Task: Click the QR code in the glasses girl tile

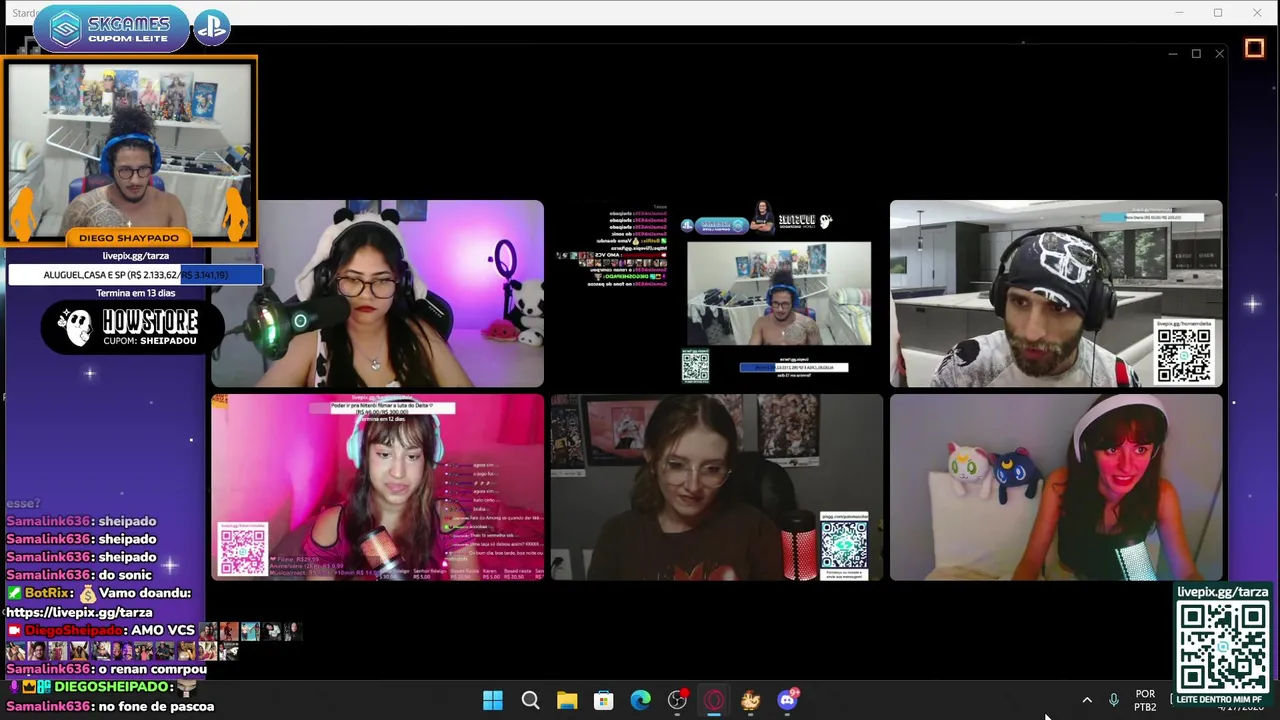Action: 844,546
